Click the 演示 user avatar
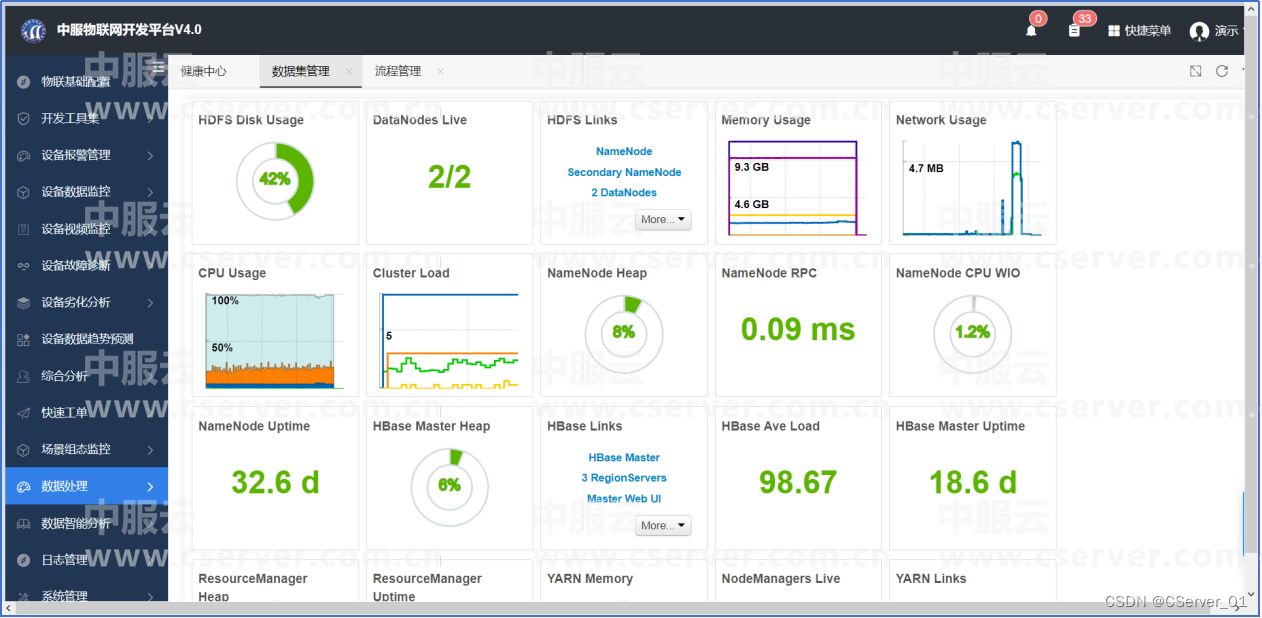The width and height of the screenshot is (1262, 618). [x=1199, y=31]
